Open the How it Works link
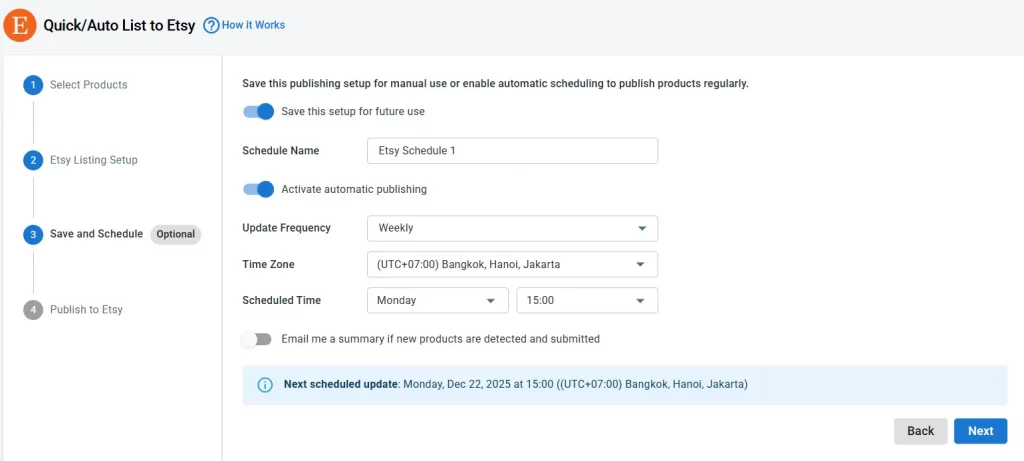1024x461 pixels. [x=253, y=25]
